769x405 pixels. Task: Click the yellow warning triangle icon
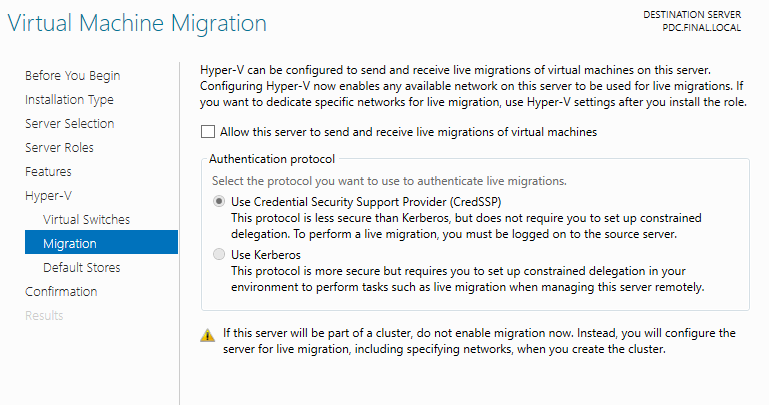click(207, 335)
